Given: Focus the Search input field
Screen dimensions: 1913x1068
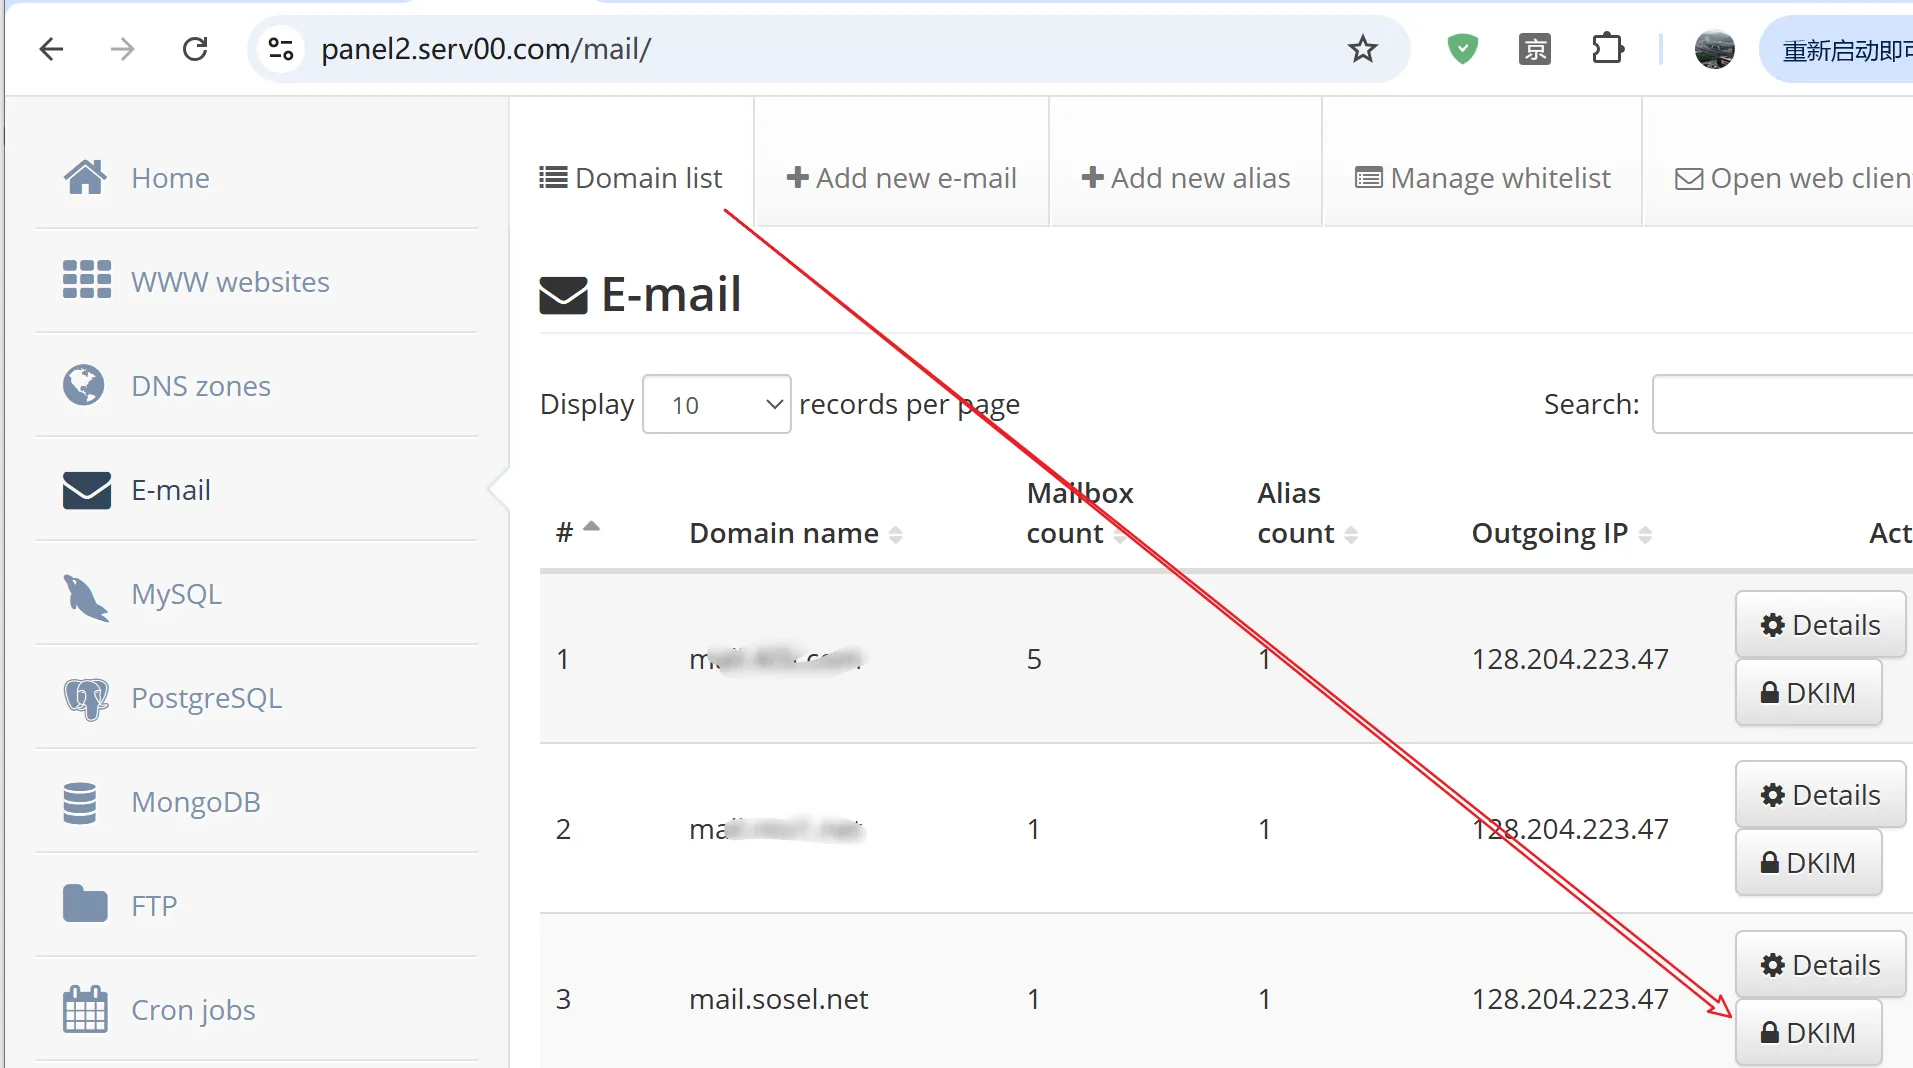Looking at the screenshot, I should (1782, 404).
